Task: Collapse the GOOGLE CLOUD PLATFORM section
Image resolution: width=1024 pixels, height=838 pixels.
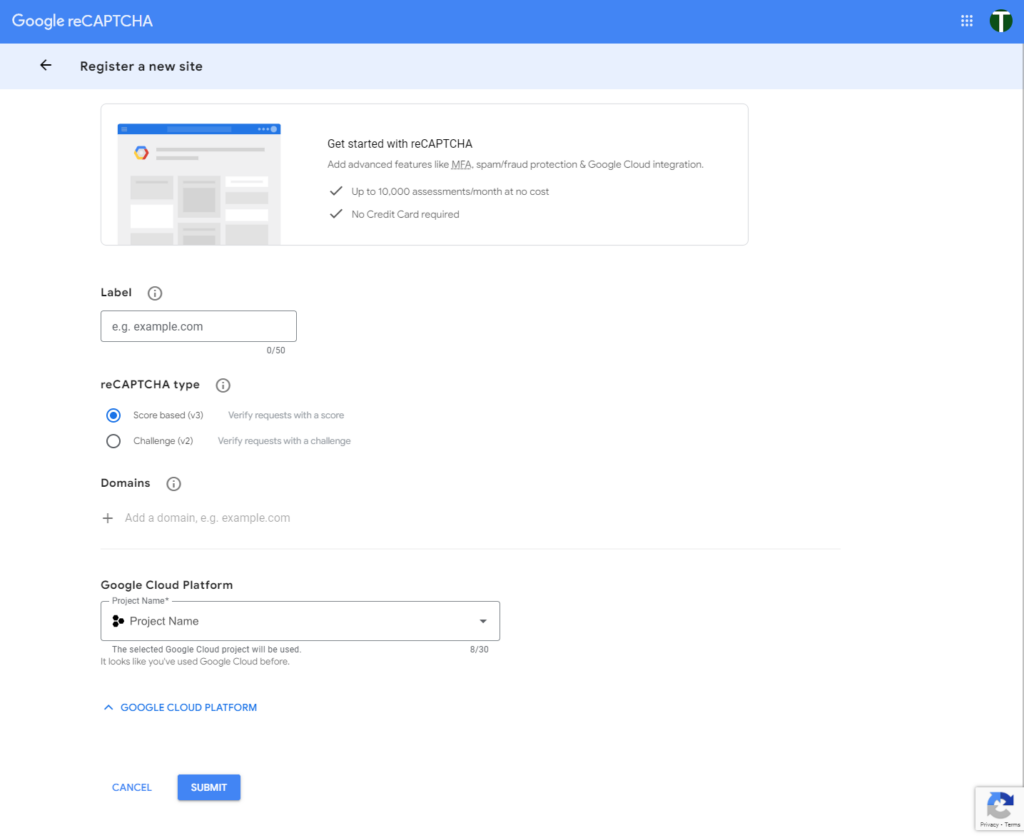Action: click(x=180, y=707)
